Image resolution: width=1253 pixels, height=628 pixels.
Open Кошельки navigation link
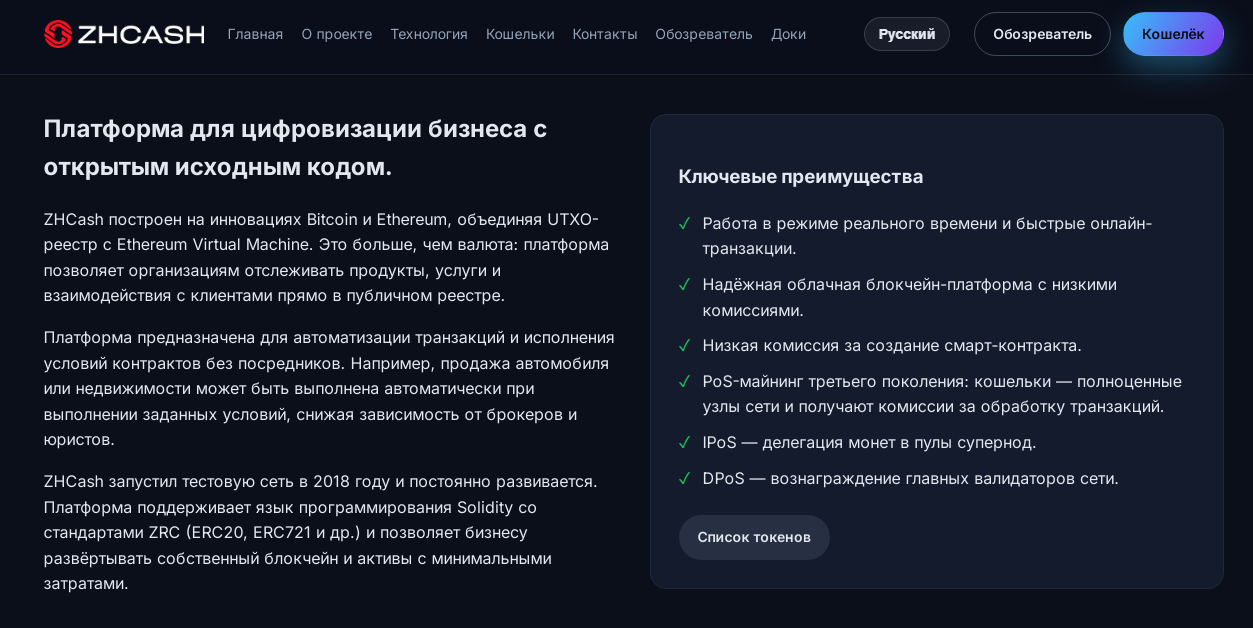[520, 34]
